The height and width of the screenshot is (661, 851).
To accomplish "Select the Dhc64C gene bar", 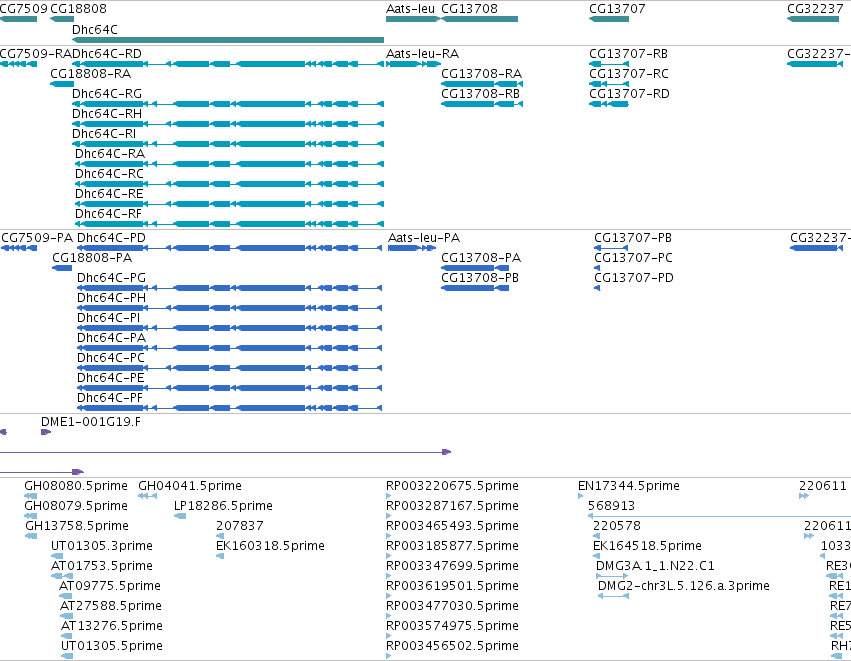I will point(228,40).
